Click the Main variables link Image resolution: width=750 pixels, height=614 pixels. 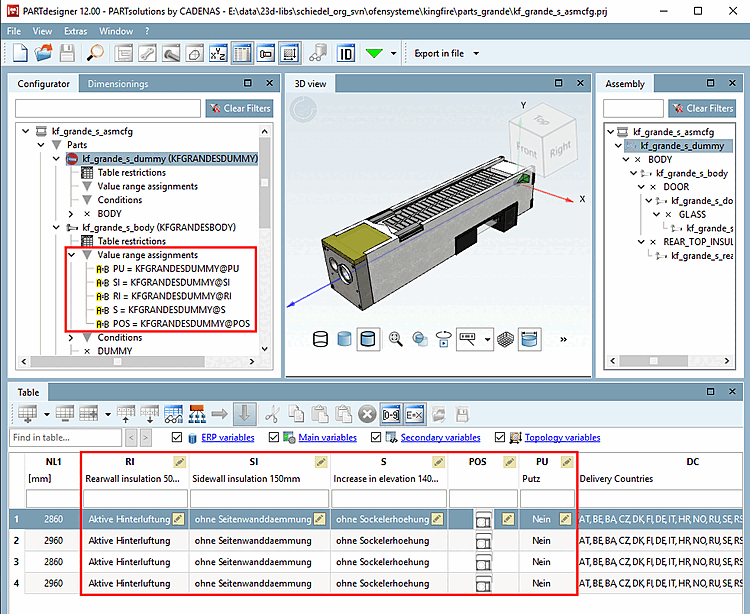tap(327, 437)
